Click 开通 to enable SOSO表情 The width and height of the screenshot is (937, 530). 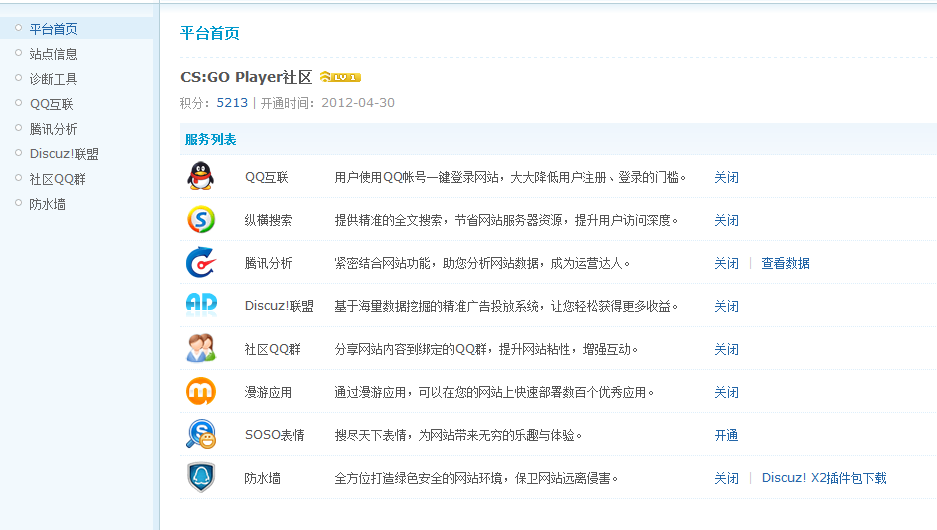point(727,436)
